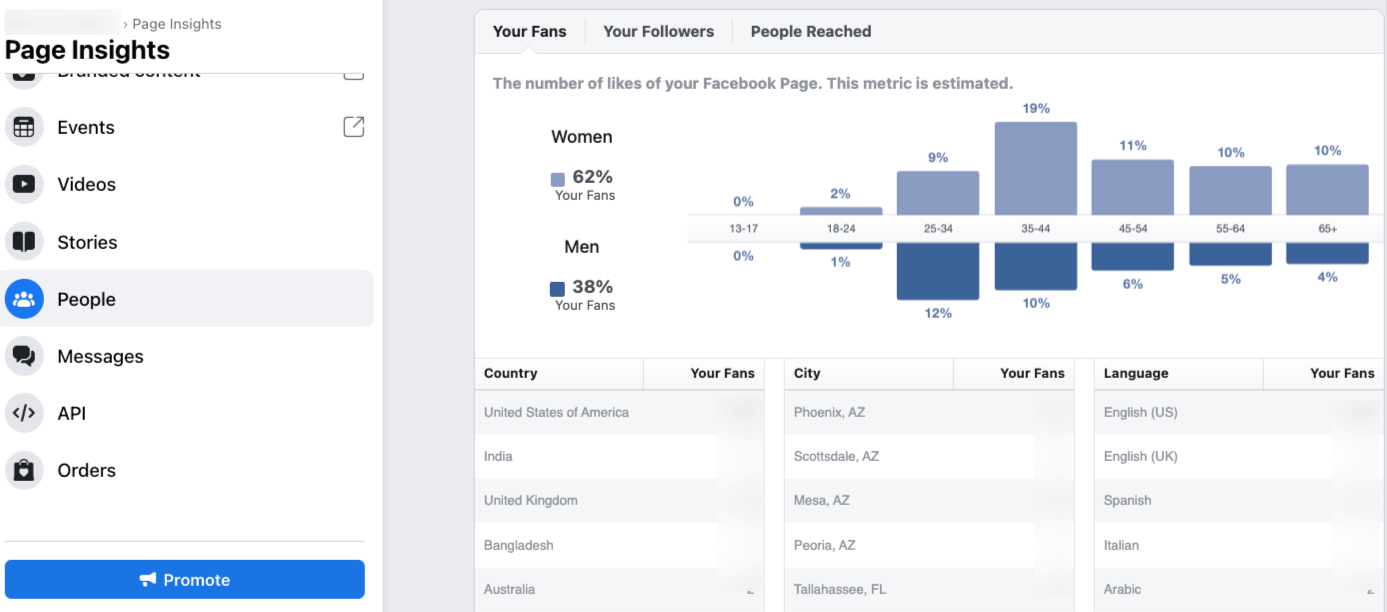
Task: Click Phoenix, AZ in the City table
Action: (829, 412)
